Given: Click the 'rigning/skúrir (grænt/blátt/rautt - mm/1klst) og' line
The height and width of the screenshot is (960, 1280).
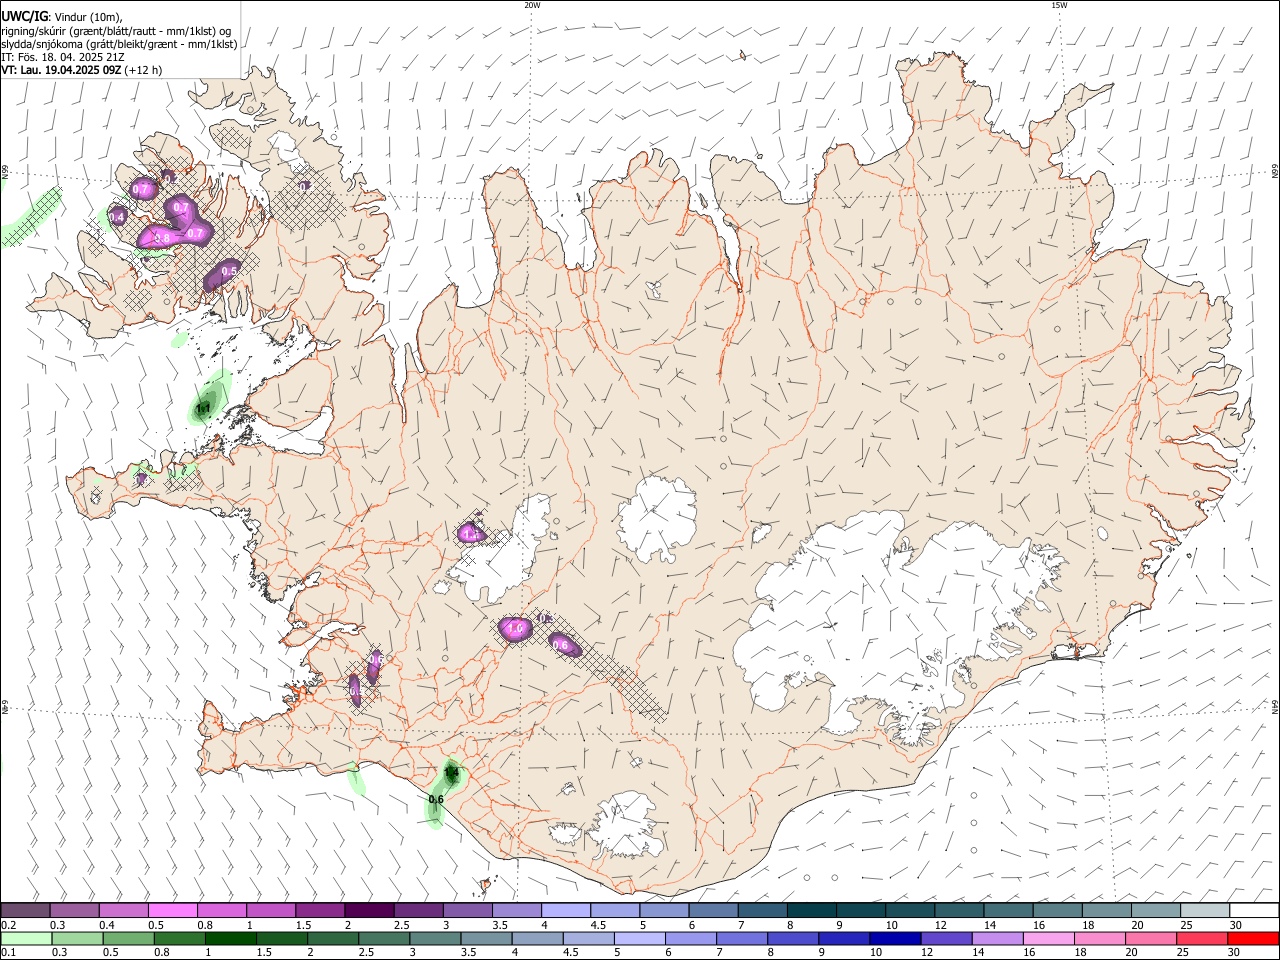Looking at the screenshot, I should 115,30.
